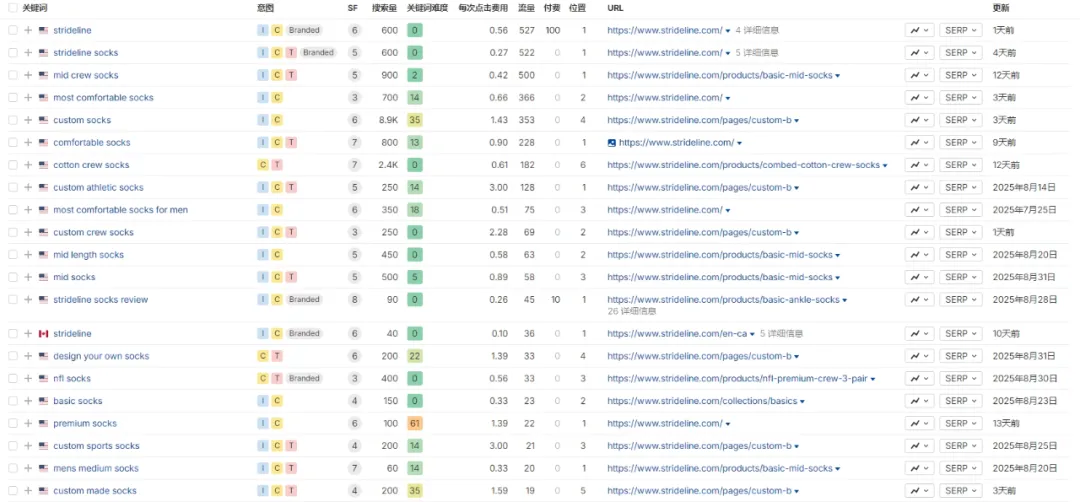Open SERP dropdown for US strideline row
This screenshot has height=502, width=1080.
[961, 30]
